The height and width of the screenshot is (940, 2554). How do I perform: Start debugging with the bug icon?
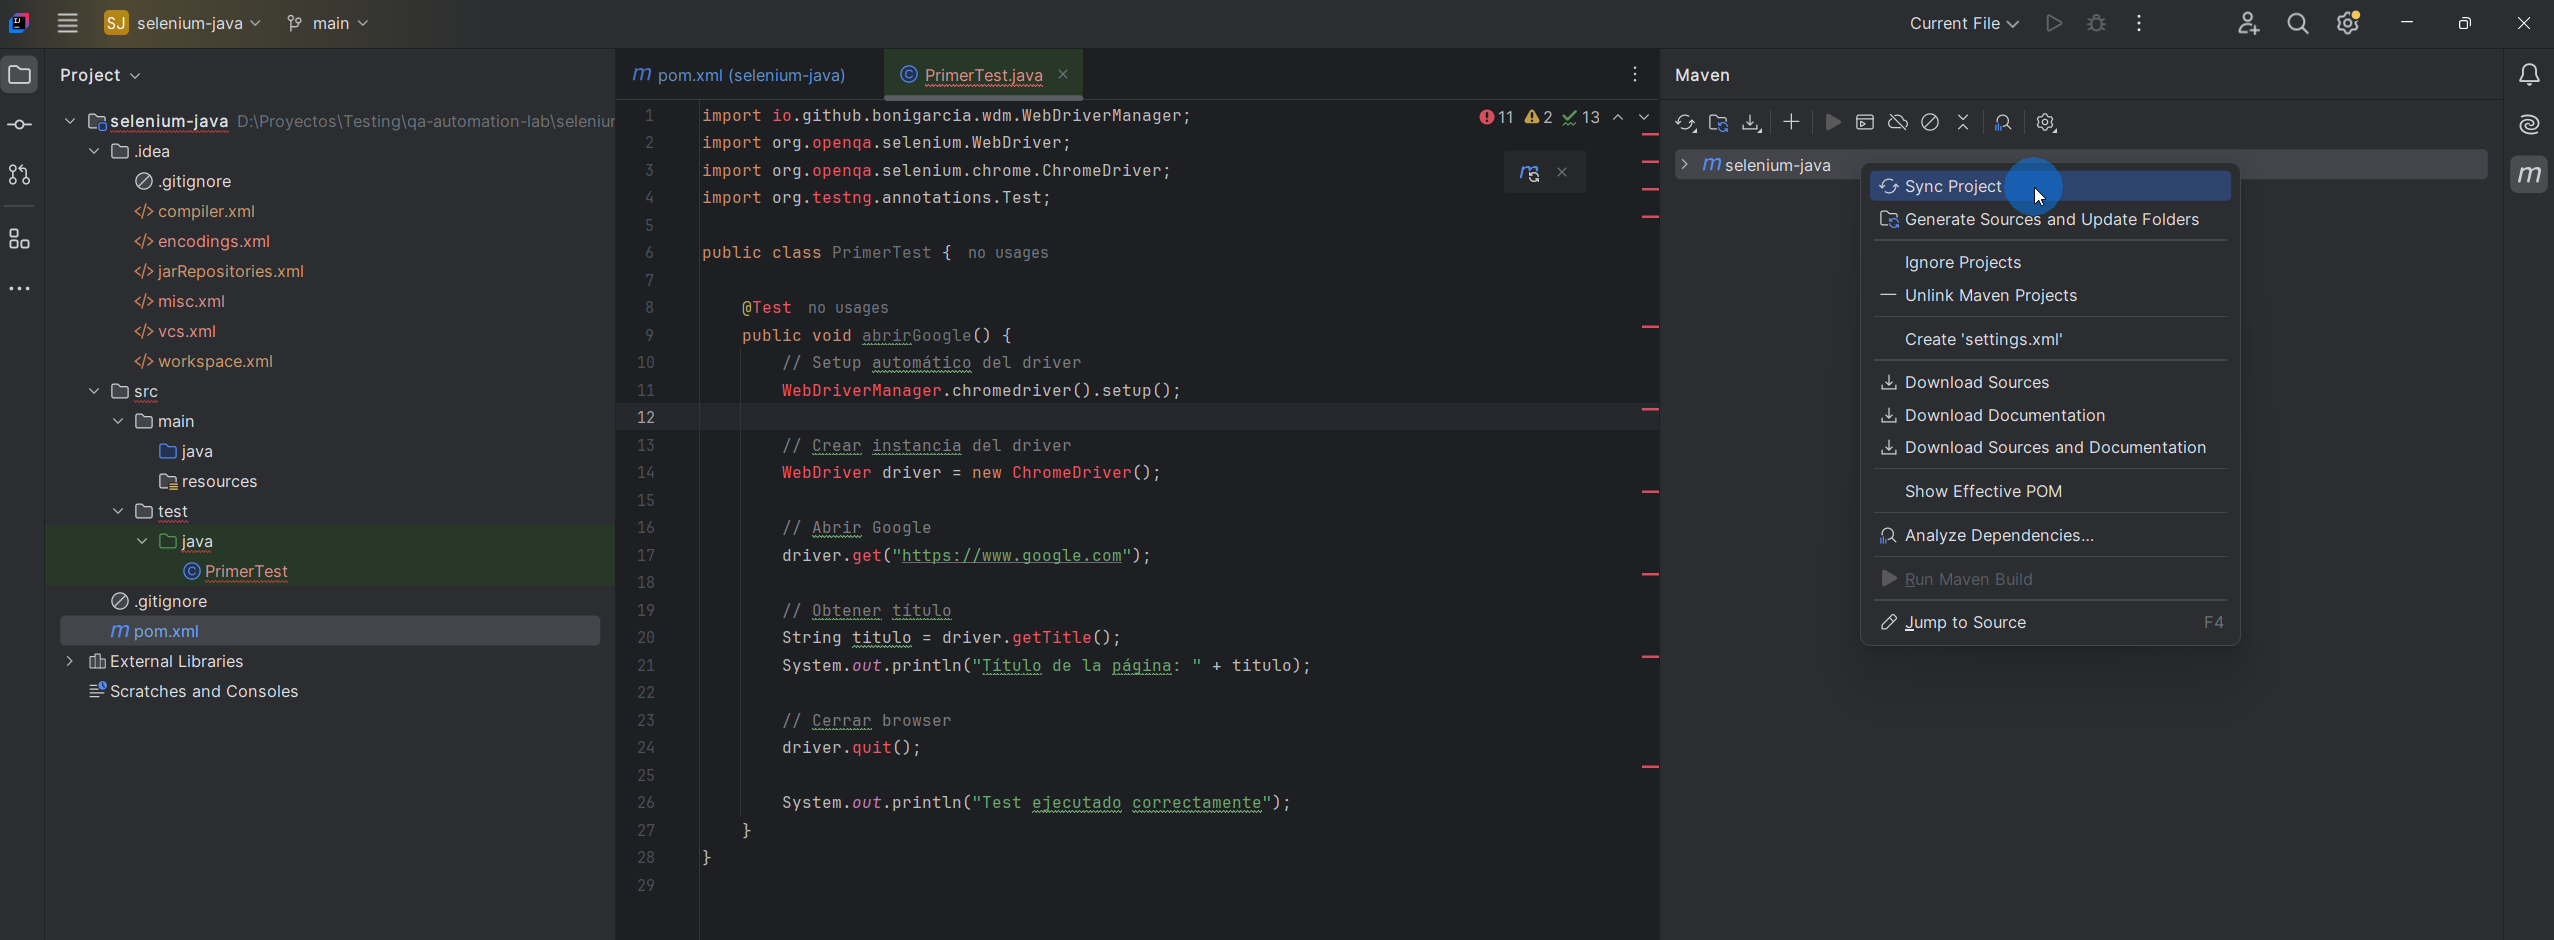(2097, 22)
